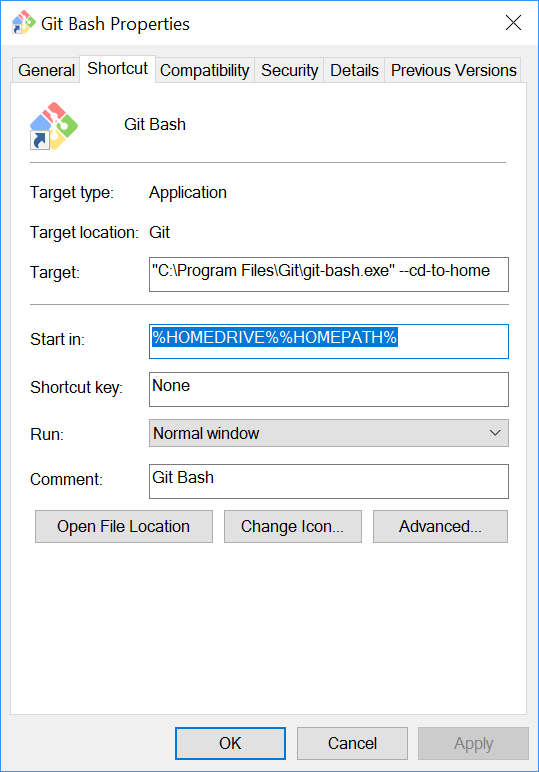The image size is (539, 772).
Task: Show the Previous Versions tab
Action: point(453,70)
